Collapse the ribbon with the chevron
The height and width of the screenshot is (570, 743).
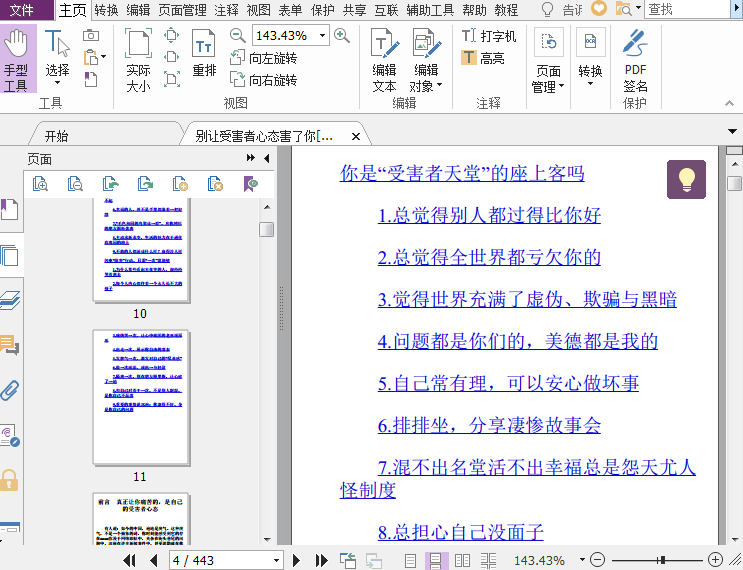click(729, 103)
